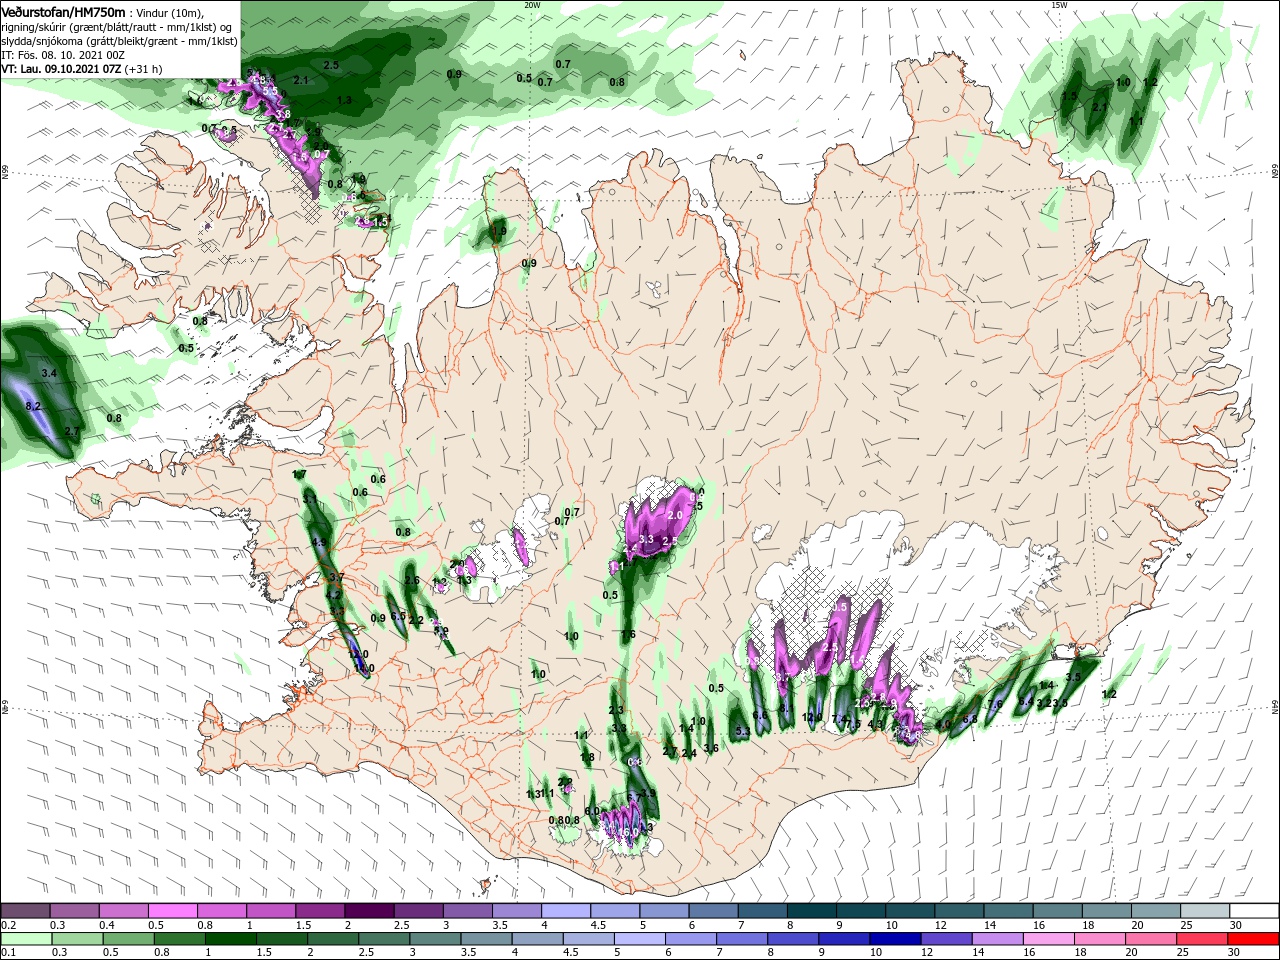1280x960 pixels.
Task: Click the bottom-row 14 light purple legend swatch
Action: 998,939
